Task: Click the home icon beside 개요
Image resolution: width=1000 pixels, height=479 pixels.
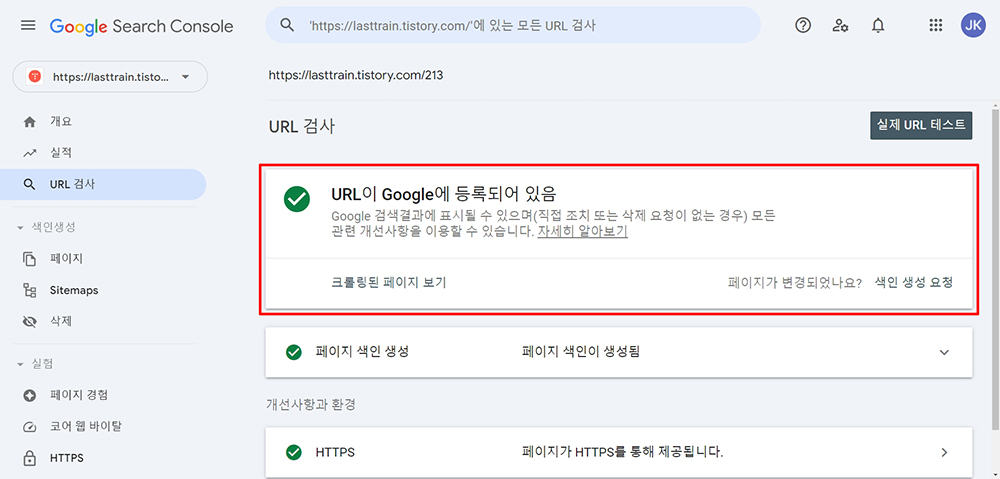Action: pyautogui.click(x=29, y=122)
